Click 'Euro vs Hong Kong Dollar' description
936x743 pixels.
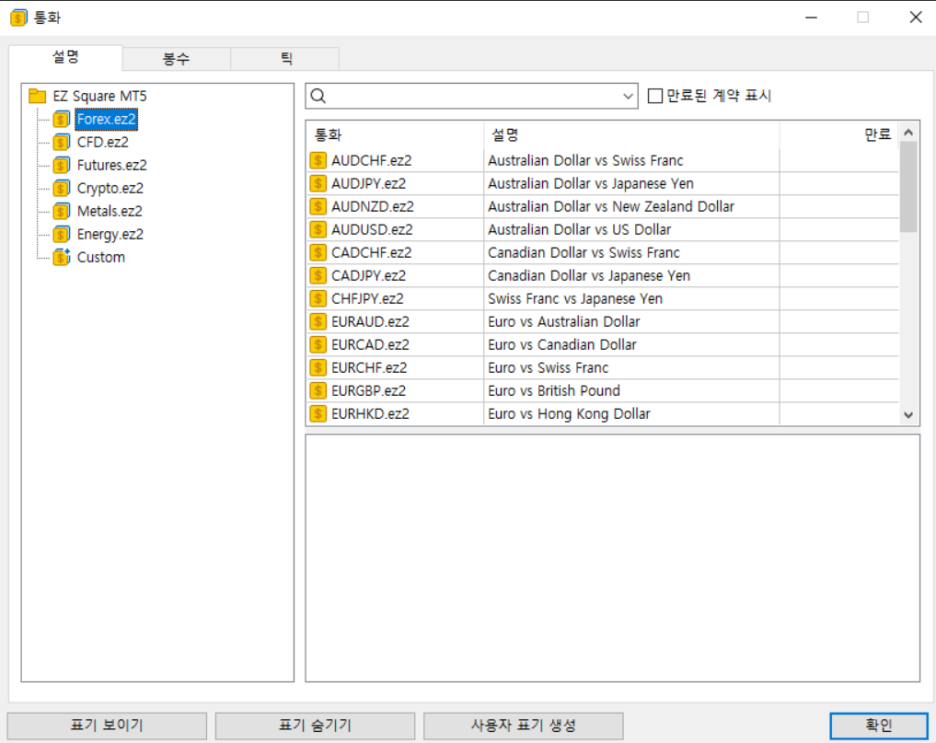569,414
